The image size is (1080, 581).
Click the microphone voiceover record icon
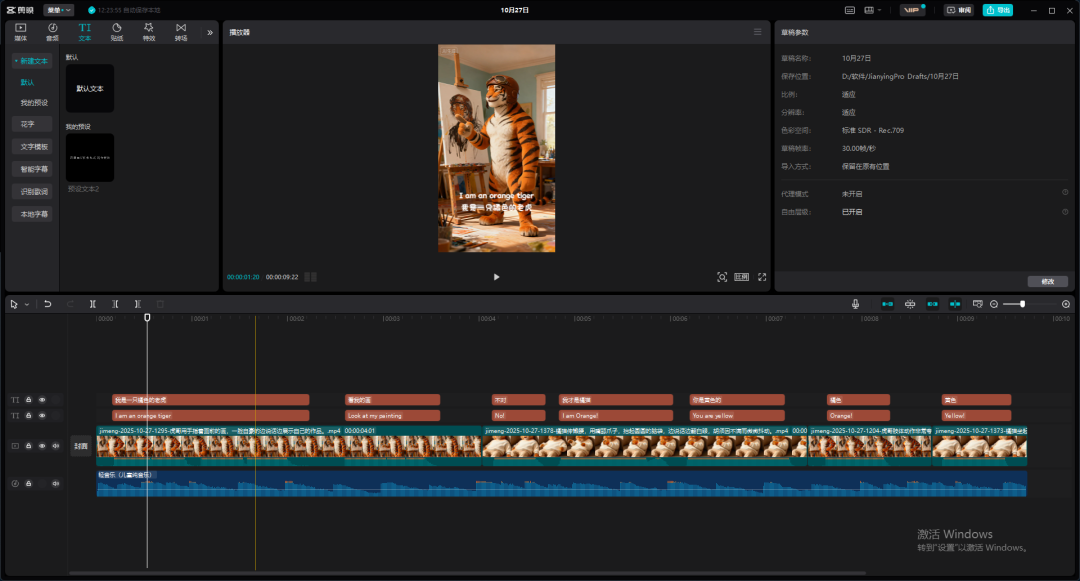(855, 304)
